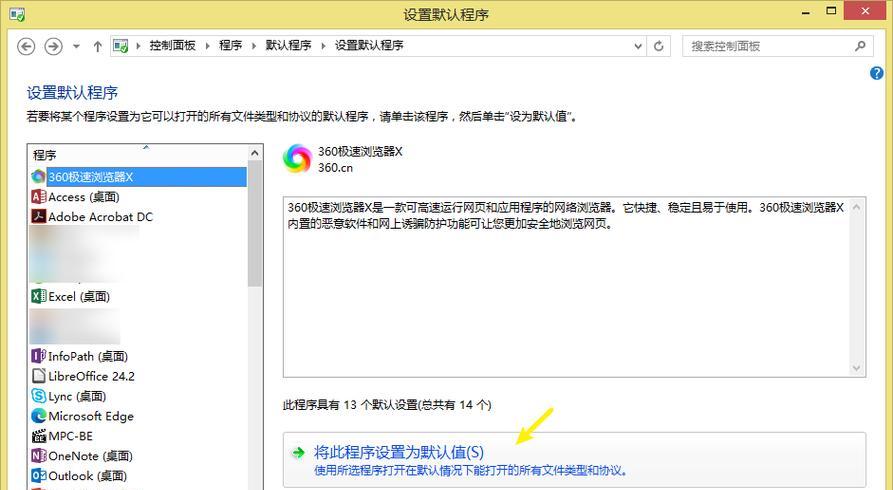Open the recent locations dropdown arrow
The image size is (893, 490).
[76, 47]
